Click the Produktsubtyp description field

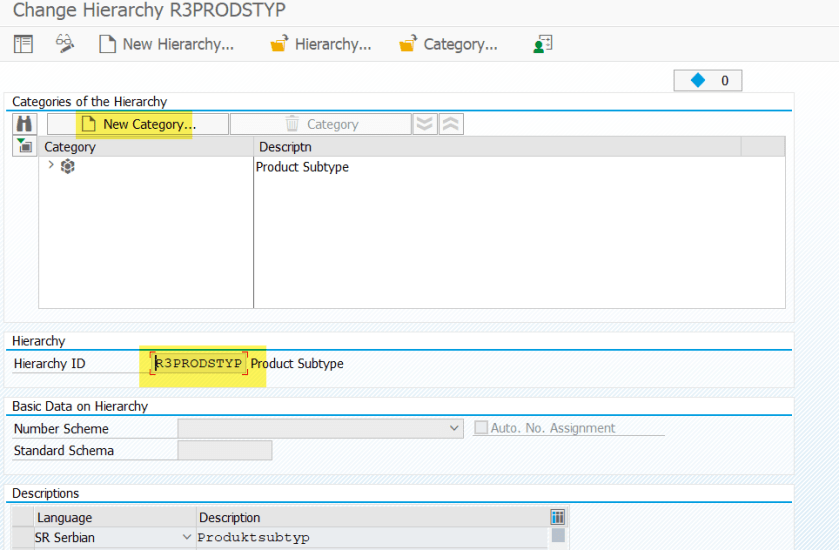[372, 537]
